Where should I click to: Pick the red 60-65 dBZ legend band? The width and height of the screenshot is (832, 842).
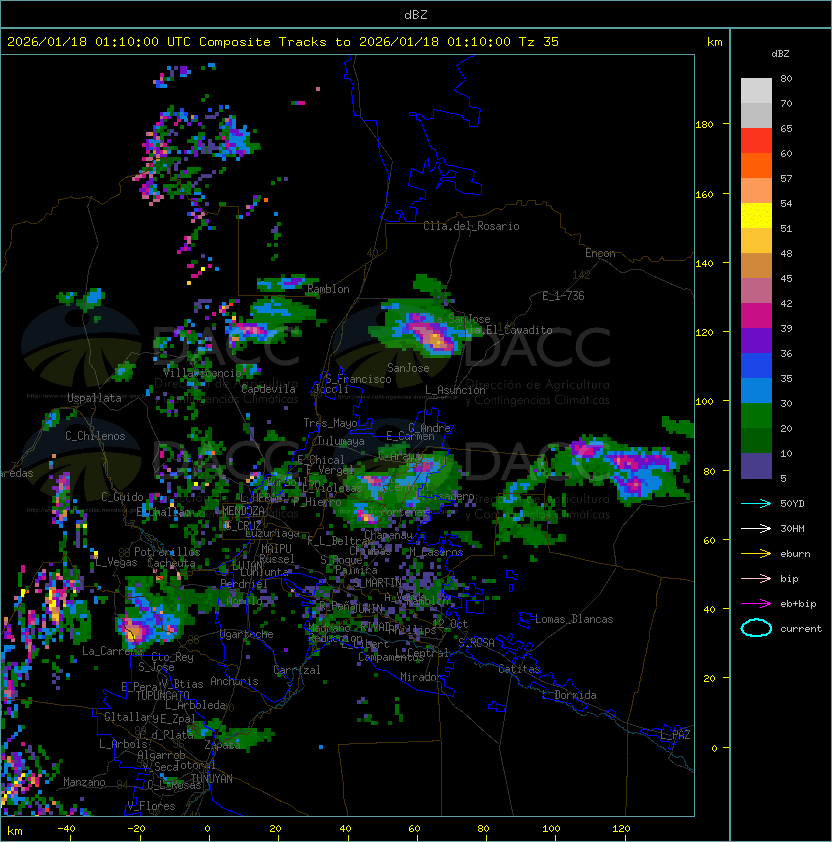coord(756,141)
